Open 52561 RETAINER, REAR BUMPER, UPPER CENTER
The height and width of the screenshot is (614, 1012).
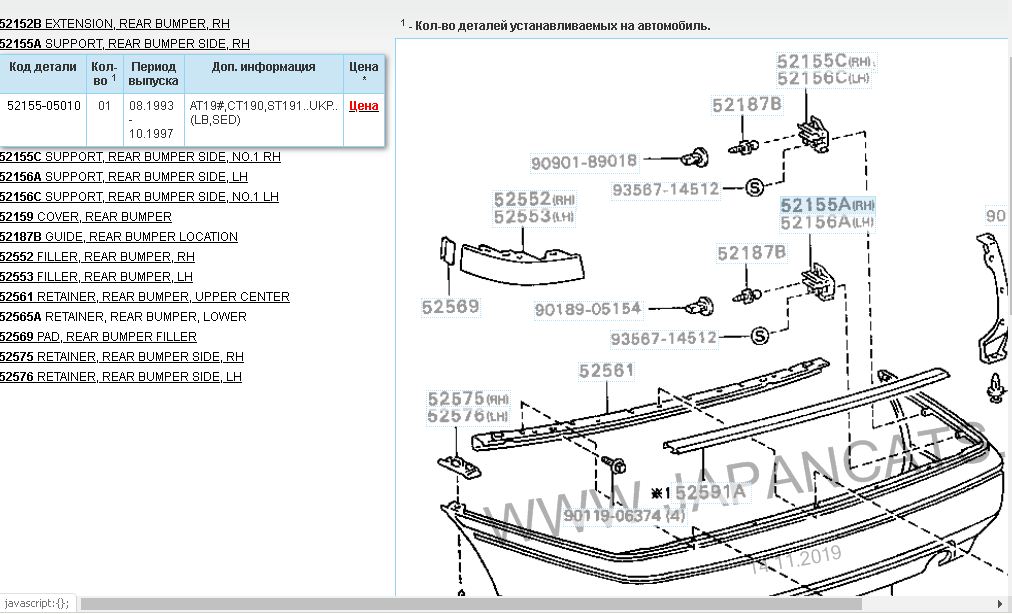pyautogui.click(x=145, y=297)
